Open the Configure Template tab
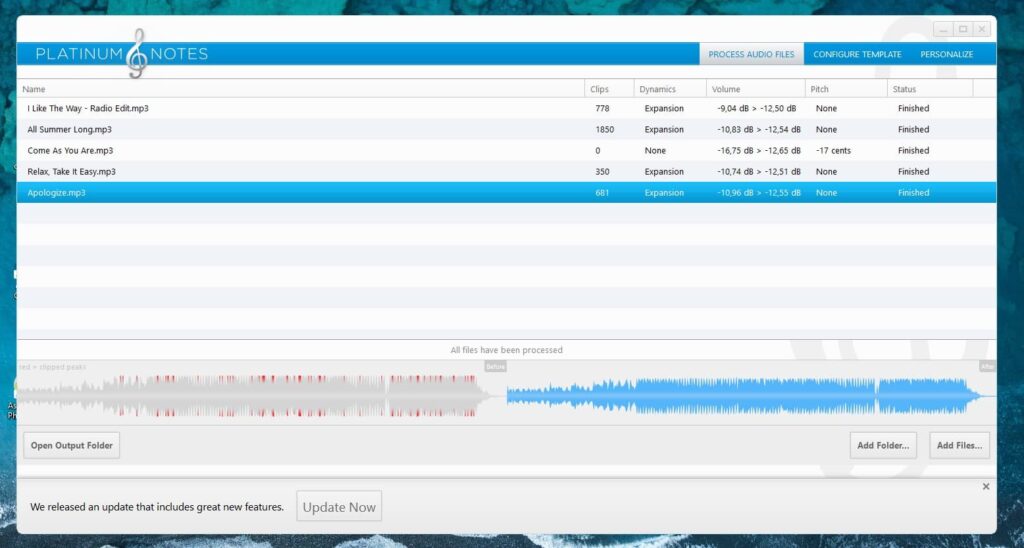1024x548 pixels. point(857,54)
